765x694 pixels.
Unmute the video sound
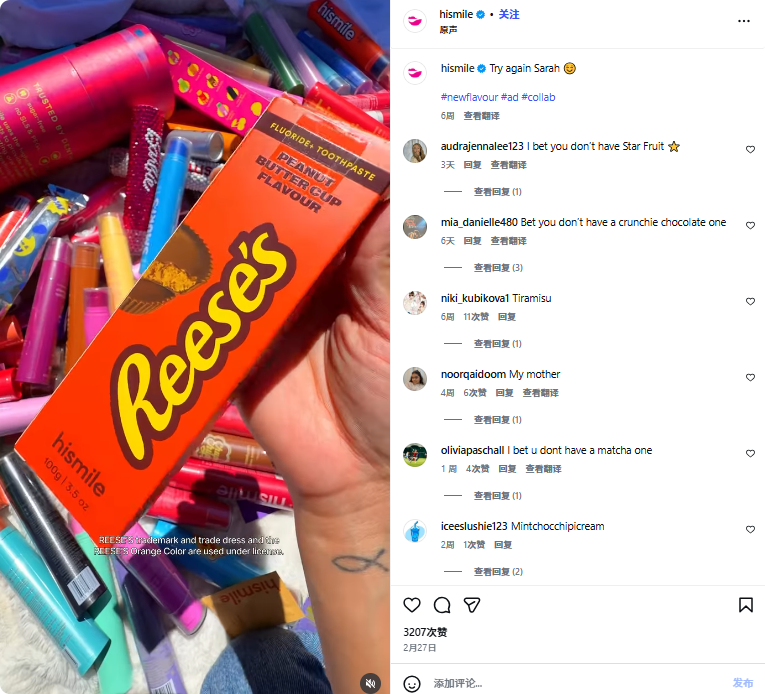pos(370,683)
